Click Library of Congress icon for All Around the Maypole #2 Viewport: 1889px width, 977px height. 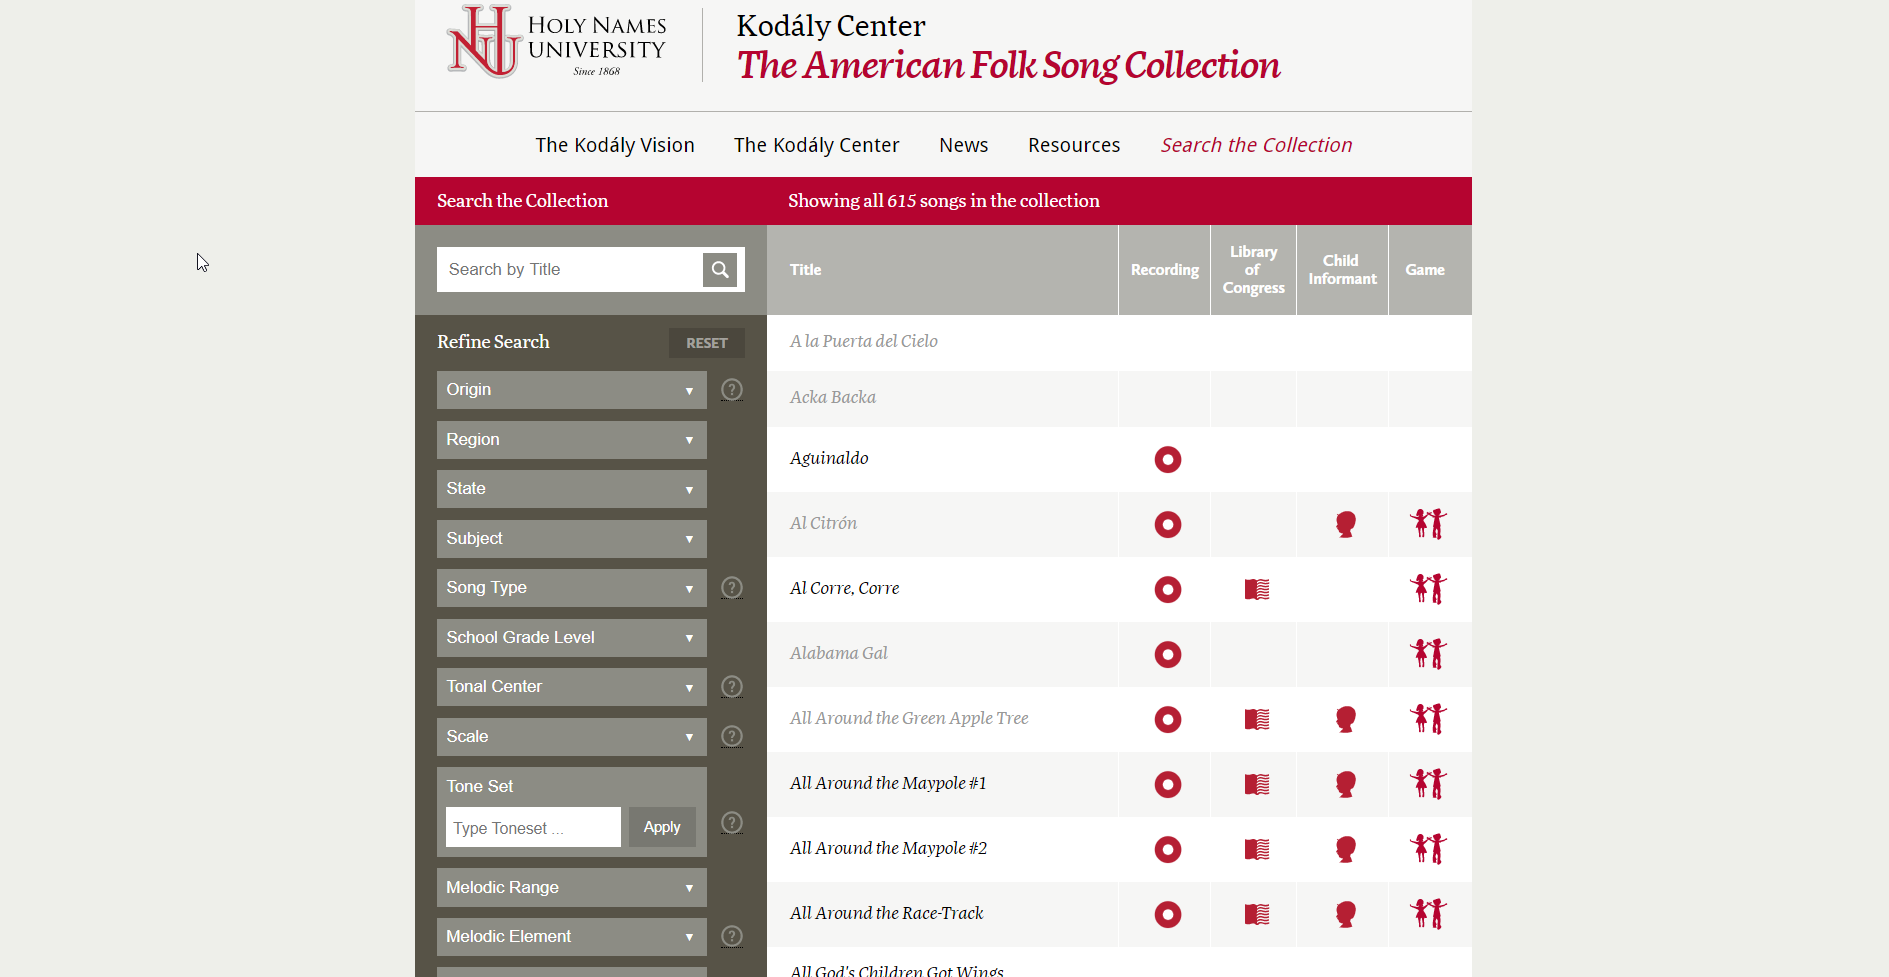pos(1257,849)
